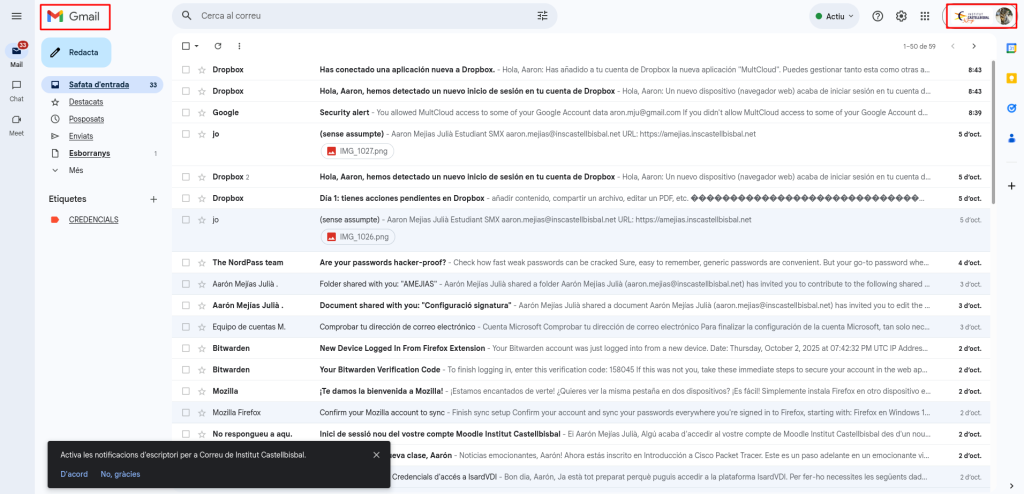This screenshot has height=494, width=1024.
Task: Refresh the inbox message list
Action: tap(218, 46)
